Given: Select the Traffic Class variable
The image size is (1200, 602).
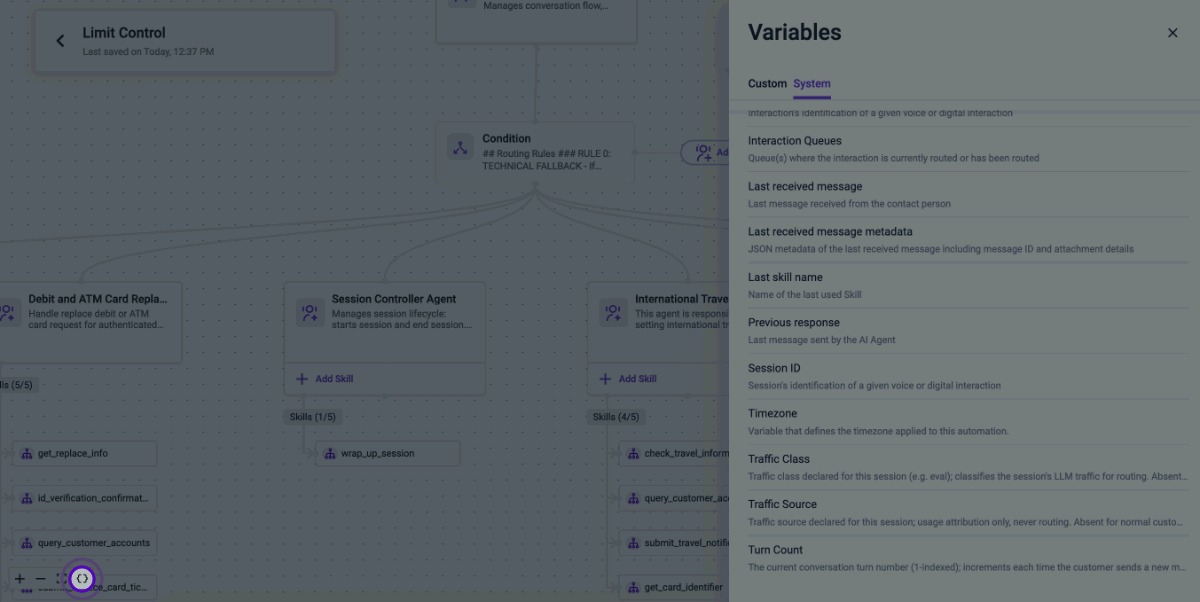Looking at the screenshot, I should coord(968,467).
